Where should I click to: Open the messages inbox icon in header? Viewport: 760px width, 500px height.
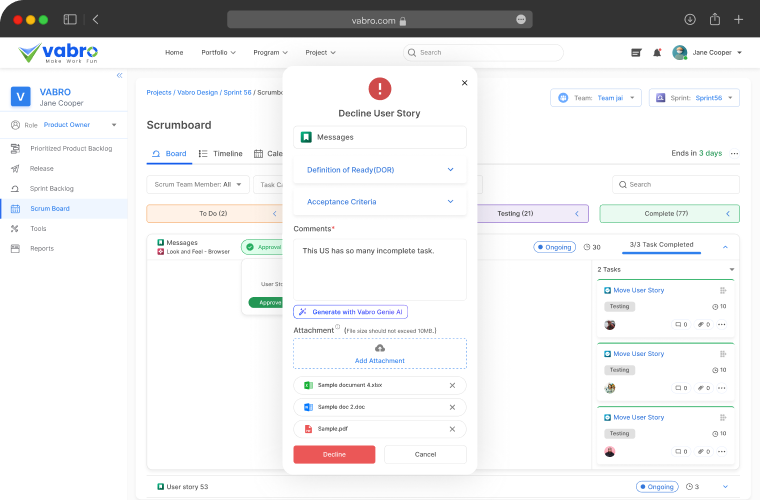(x=636, y=52)
